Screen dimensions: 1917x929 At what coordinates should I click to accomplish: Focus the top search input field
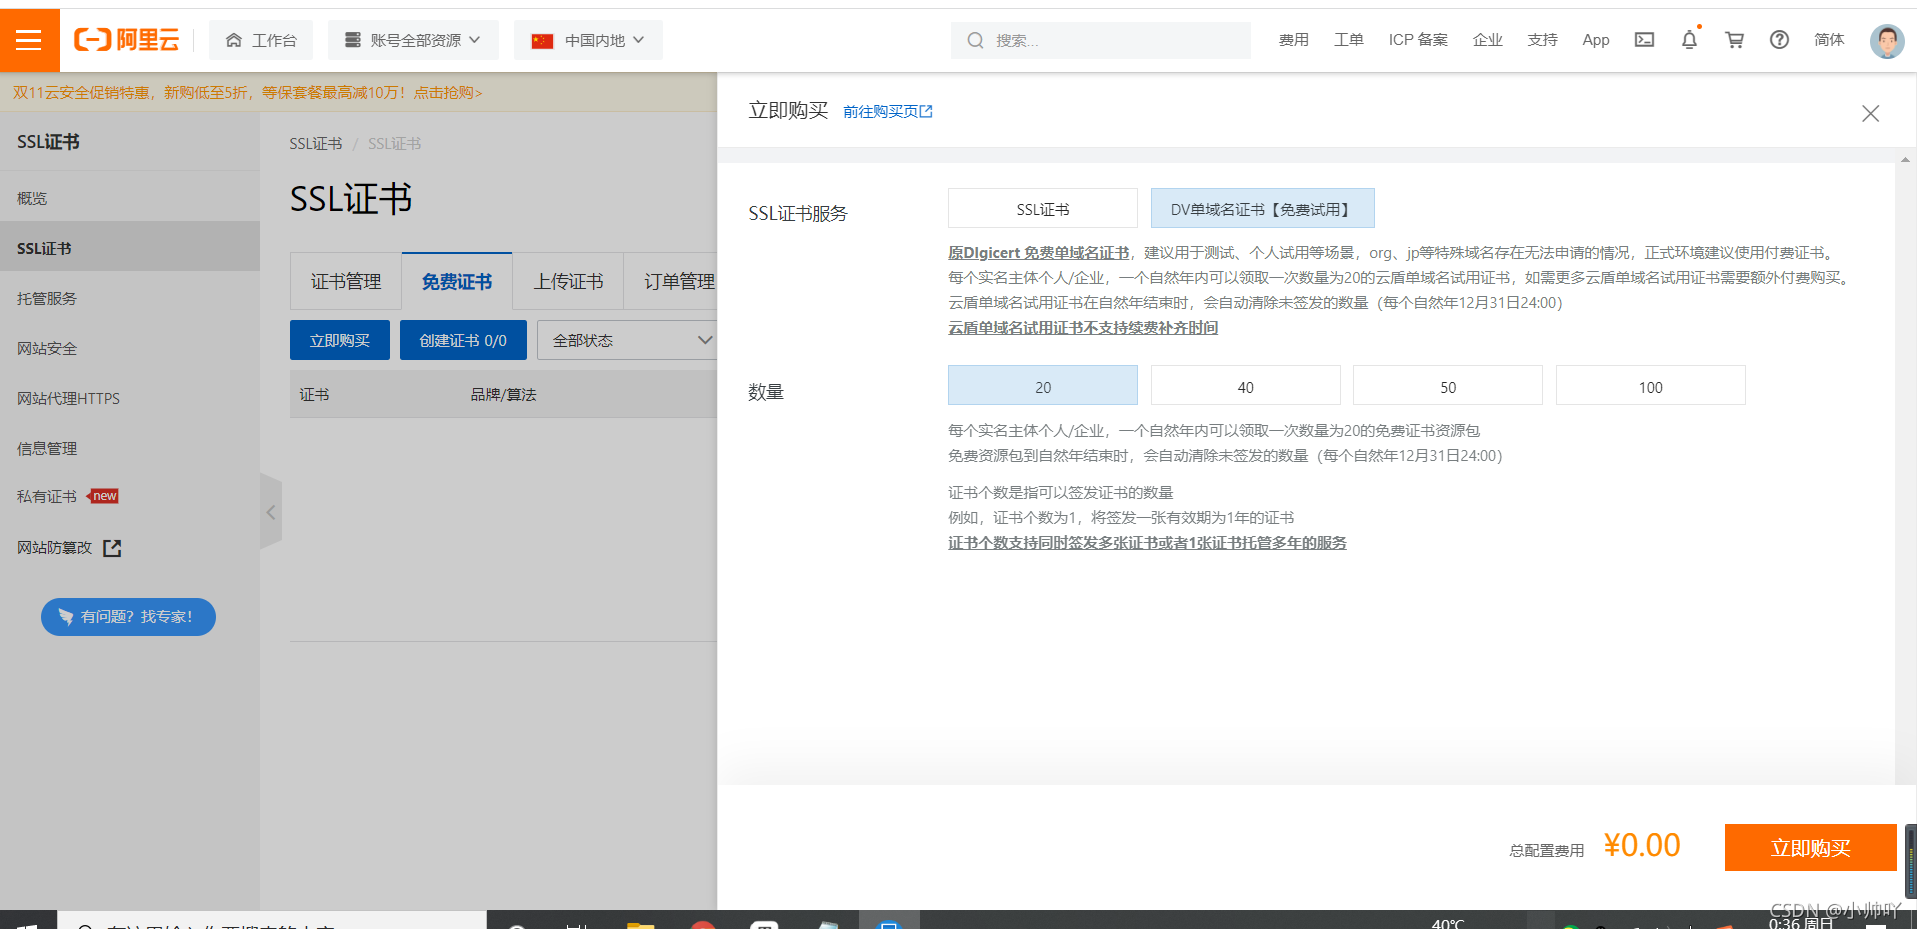pos(1101,41)
